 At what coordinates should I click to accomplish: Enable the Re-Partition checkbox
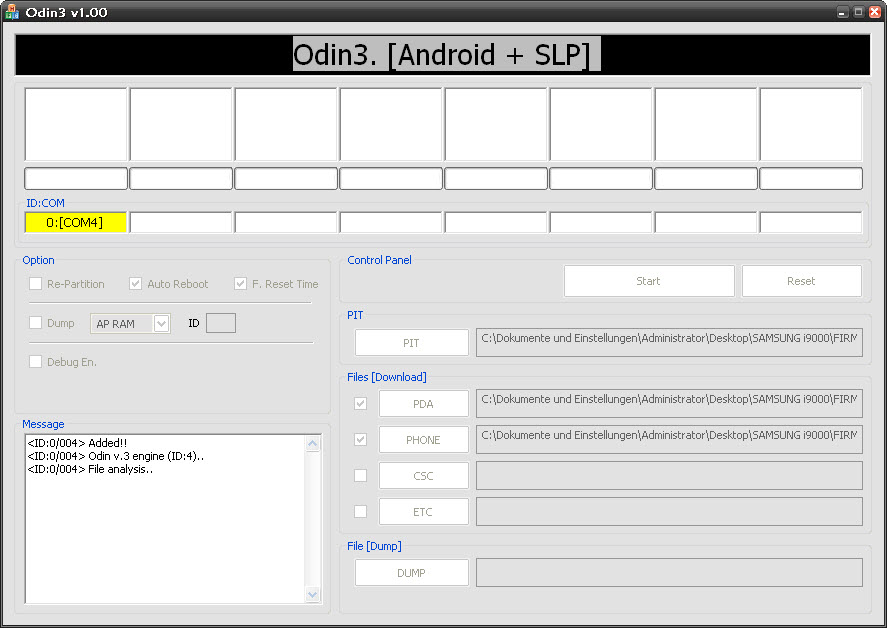(36, 283)
